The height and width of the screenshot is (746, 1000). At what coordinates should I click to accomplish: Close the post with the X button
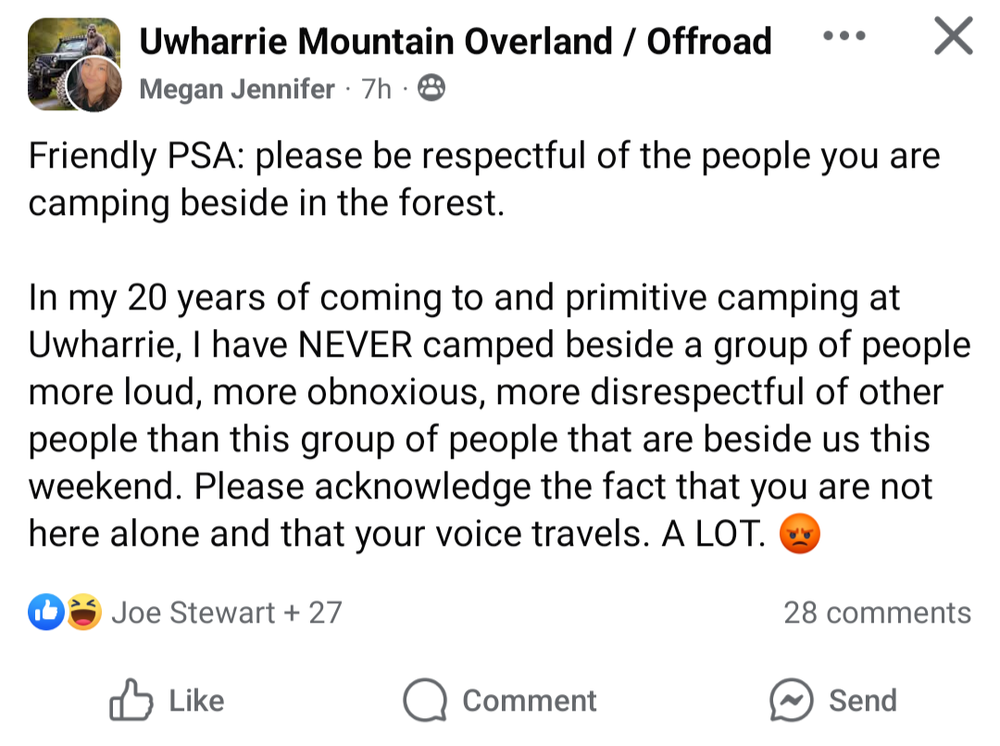click(x=952, y=37)
